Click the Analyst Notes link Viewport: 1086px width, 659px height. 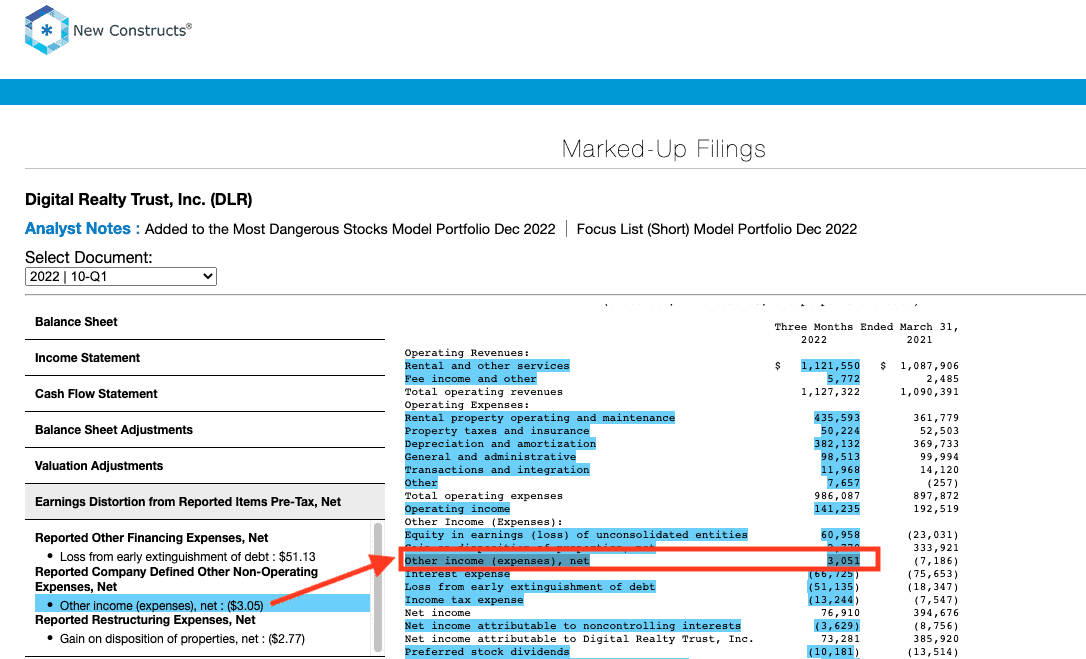[x=82, y=229]
